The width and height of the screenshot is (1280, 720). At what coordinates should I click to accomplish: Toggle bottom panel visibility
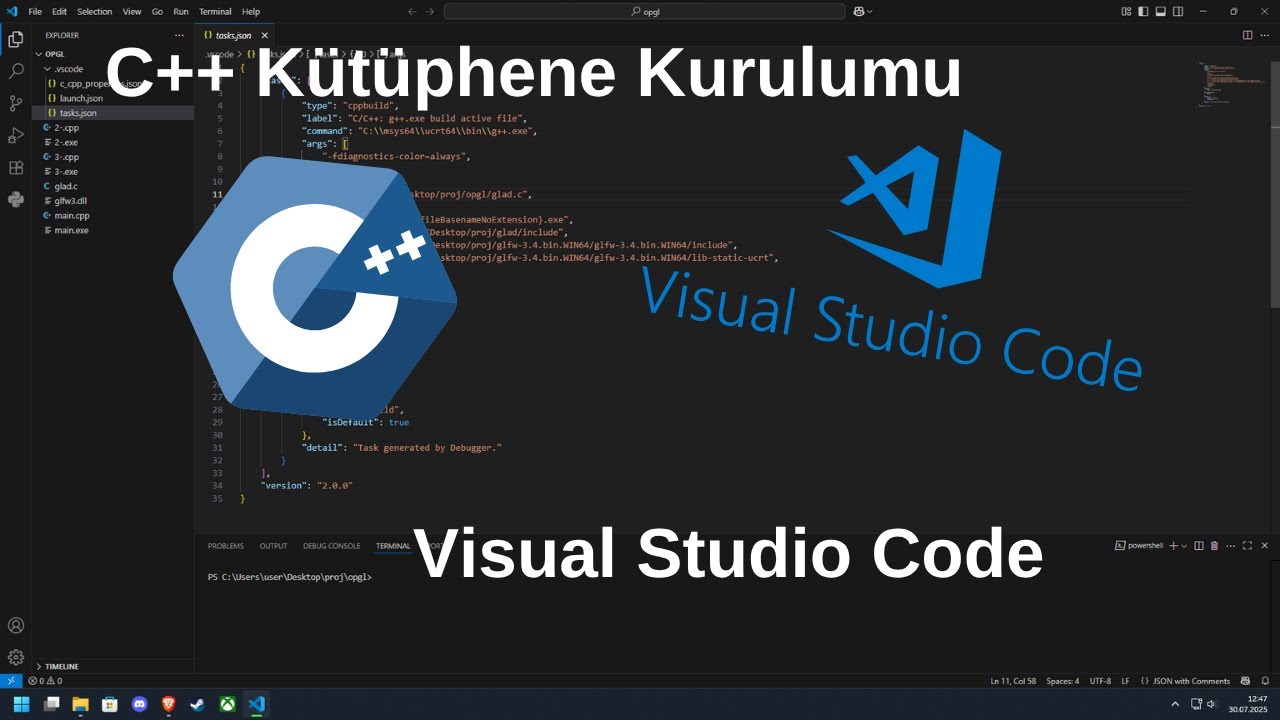[x=1160, y=11]
